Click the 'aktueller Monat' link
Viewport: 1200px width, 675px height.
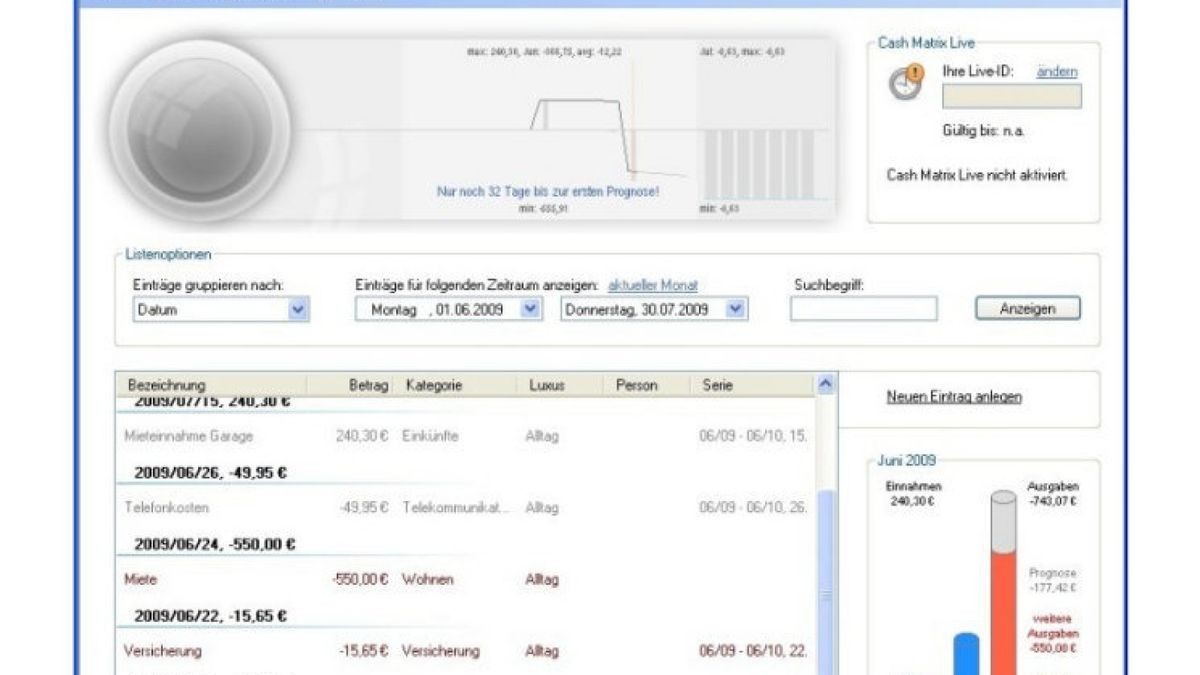pos(652,285)
